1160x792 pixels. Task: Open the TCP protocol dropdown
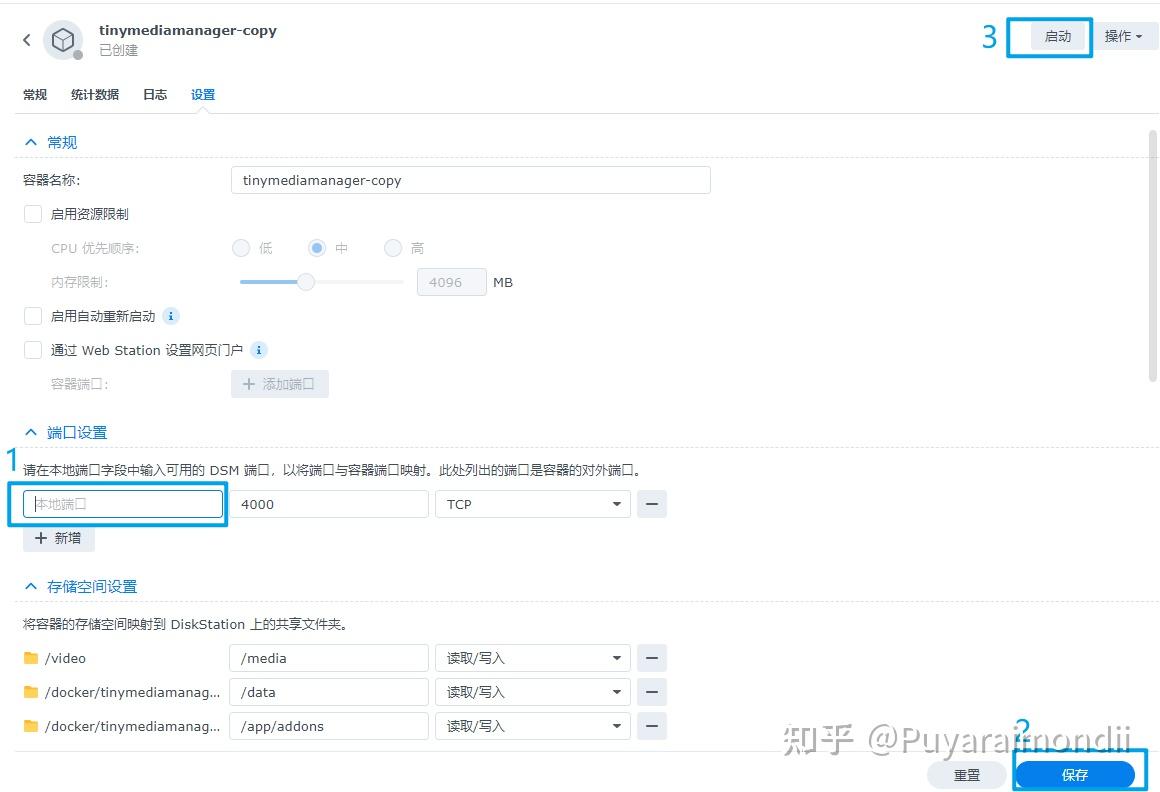pos(532,504)
